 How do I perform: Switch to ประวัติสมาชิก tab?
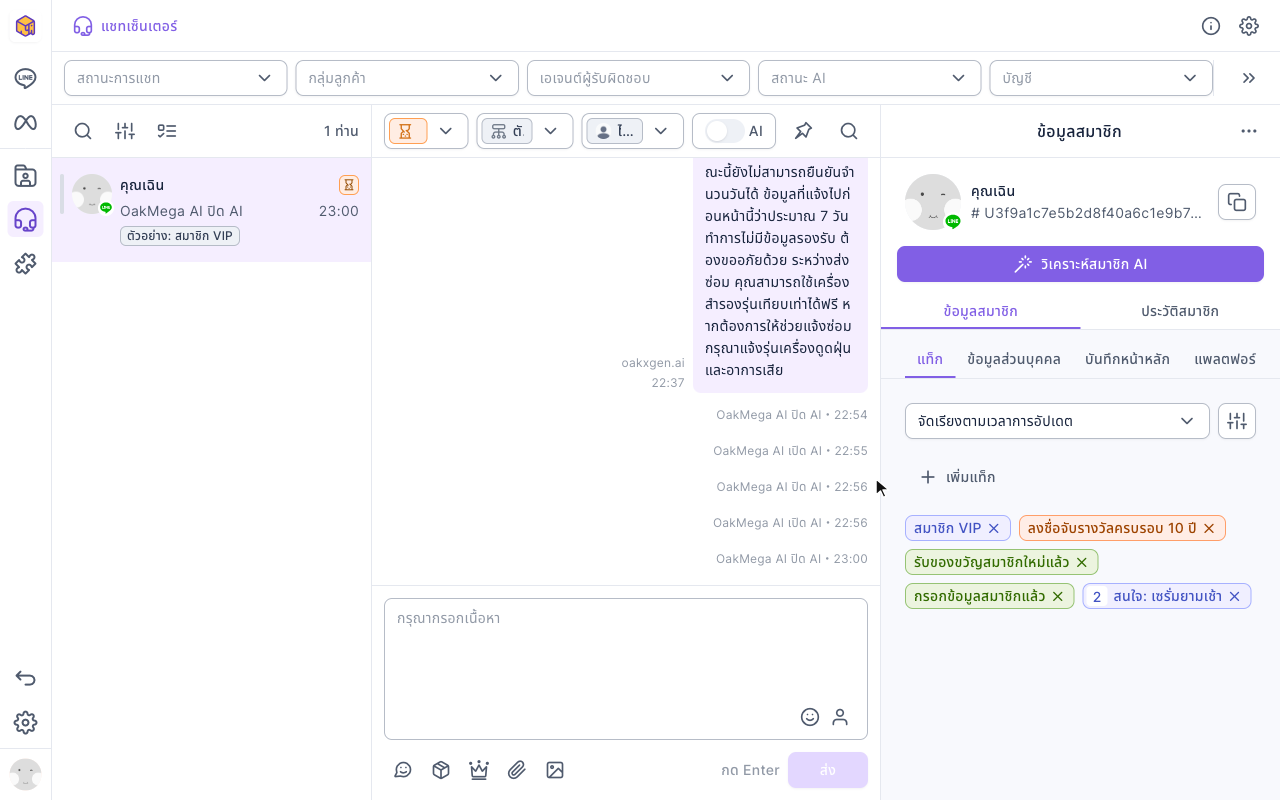point(1180,311)
